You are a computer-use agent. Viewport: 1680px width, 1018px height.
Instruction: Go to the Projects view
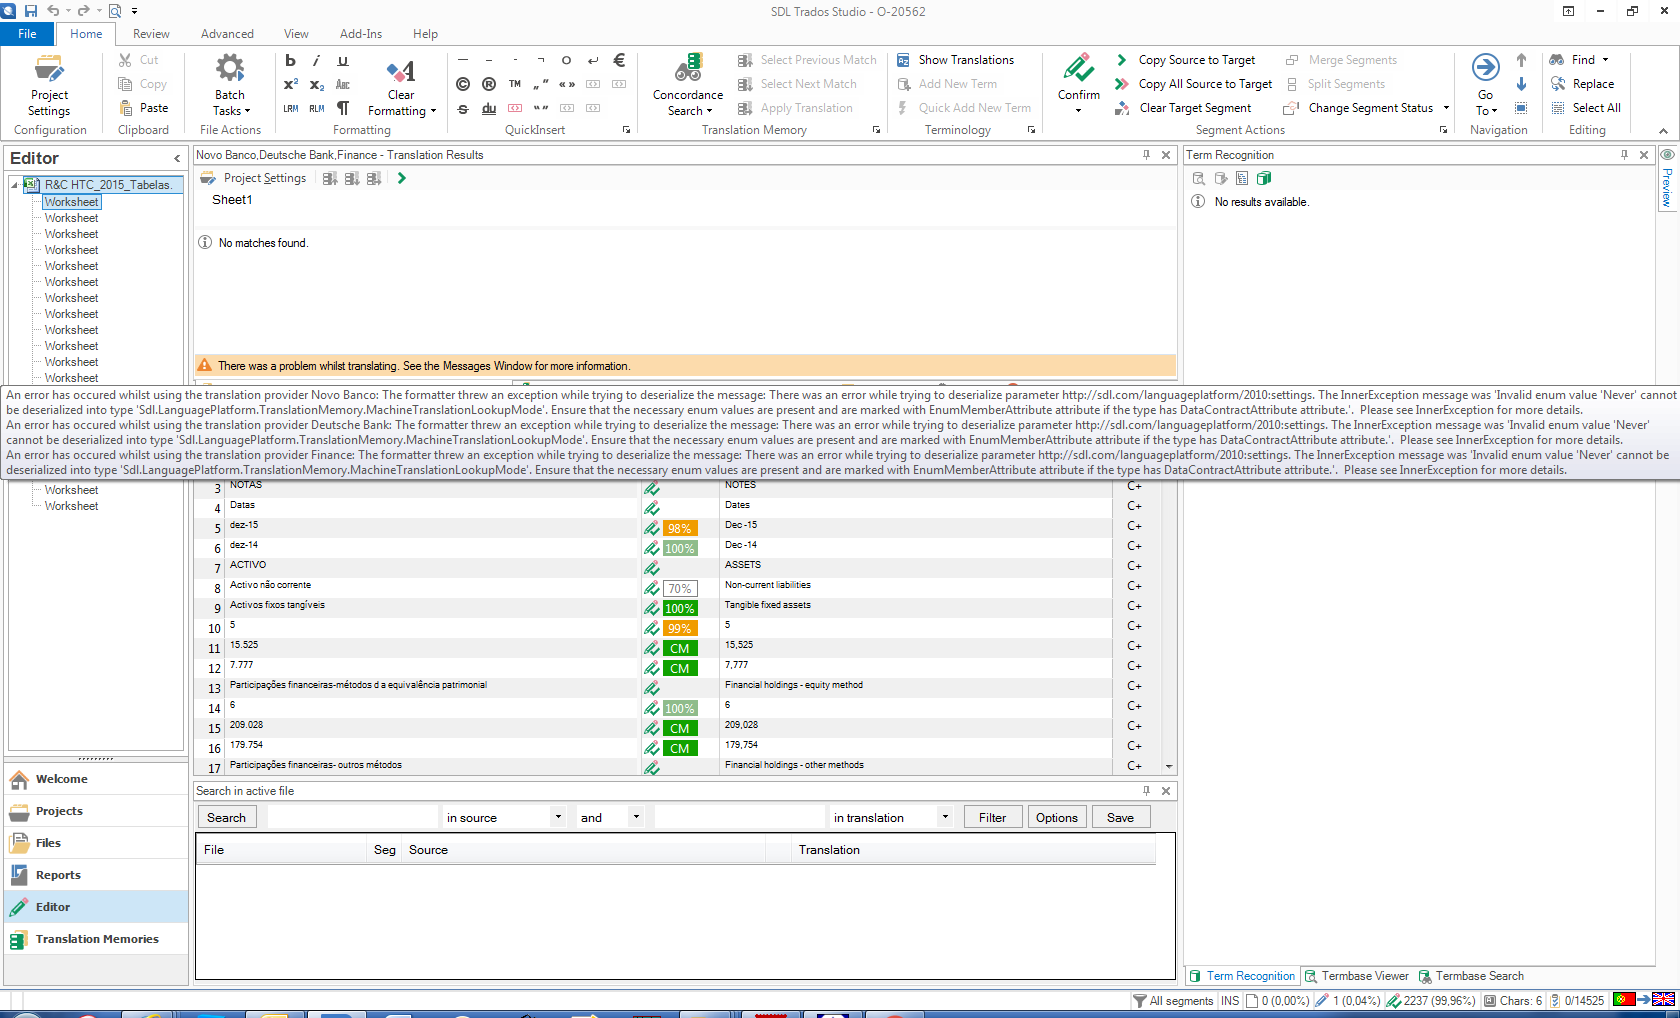pos(96,811)
